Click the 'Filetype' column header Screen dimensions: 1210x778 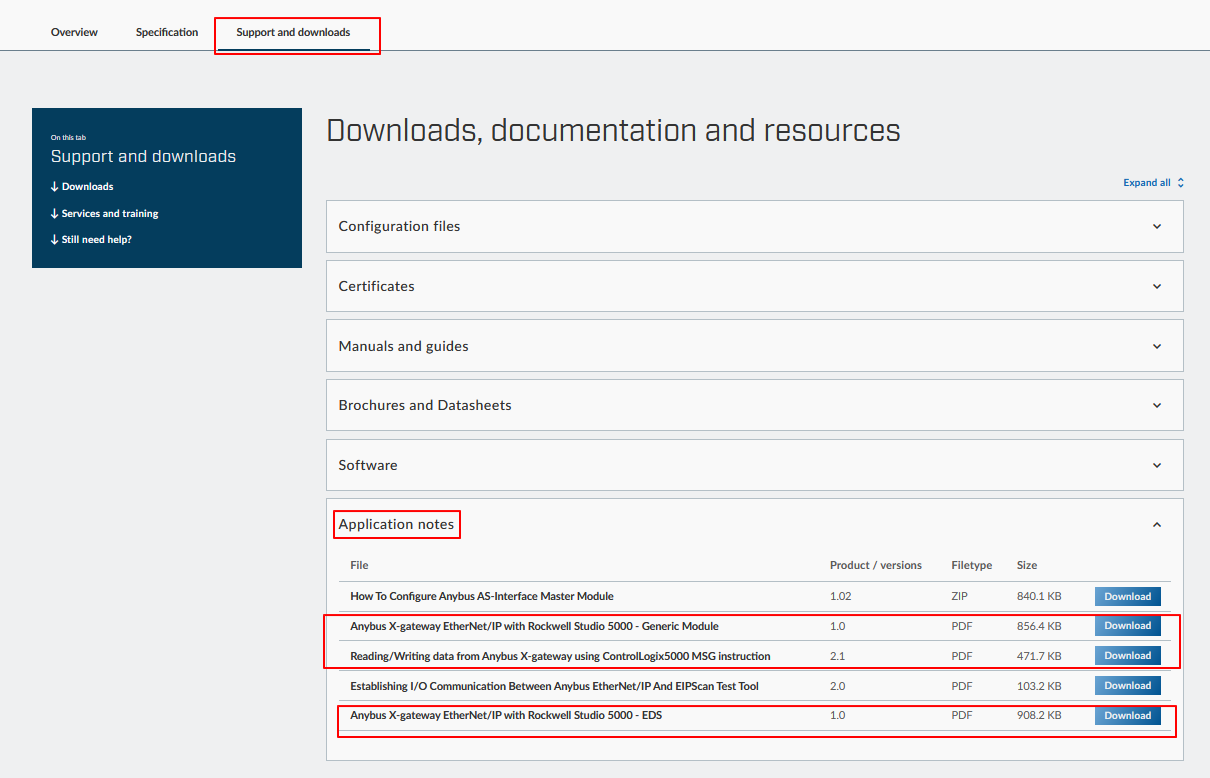click(972, 566)
